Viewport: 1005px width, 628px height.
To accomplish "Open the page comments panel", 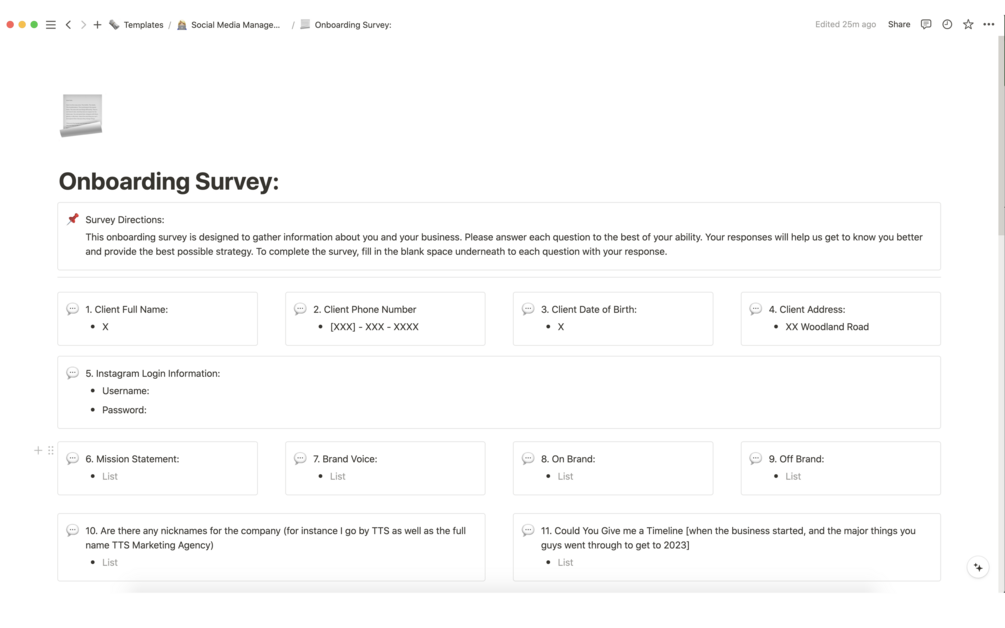I will pos(926,25).
